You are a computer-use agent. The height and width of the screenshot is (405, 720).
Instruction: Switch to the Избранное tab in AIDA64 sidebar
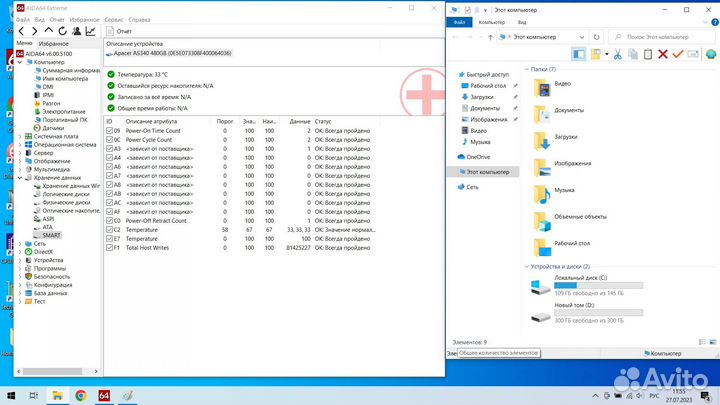click(x=54, y=44)
